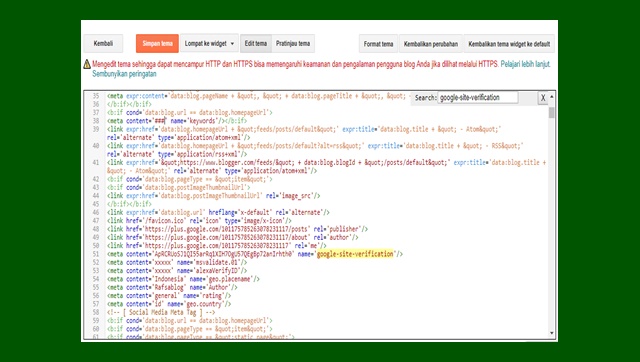Click '/favicon.ico' href on line 47
This screenshot has width=640, height=362.
[x=165, y=221]
